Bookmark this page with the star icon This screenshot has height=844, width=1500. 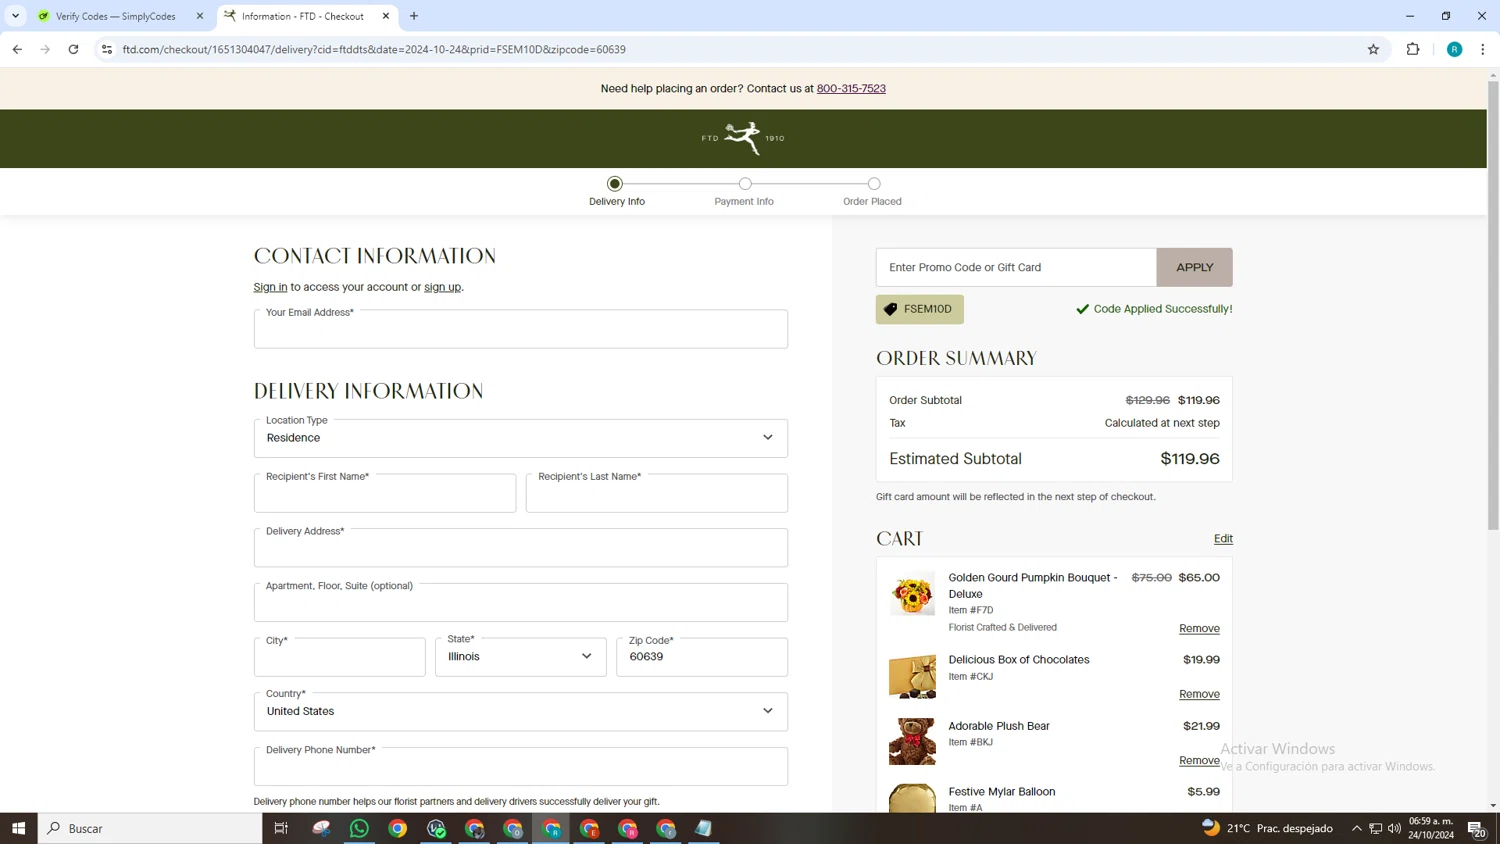point(1373,49)
